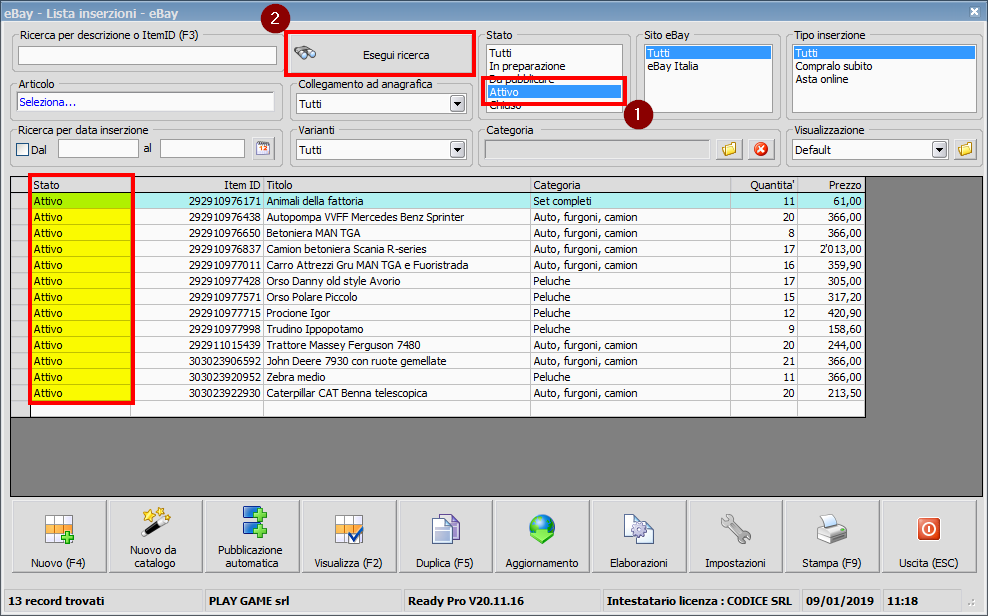Start Pubblicazione automatica

click(x=252, y=537)
